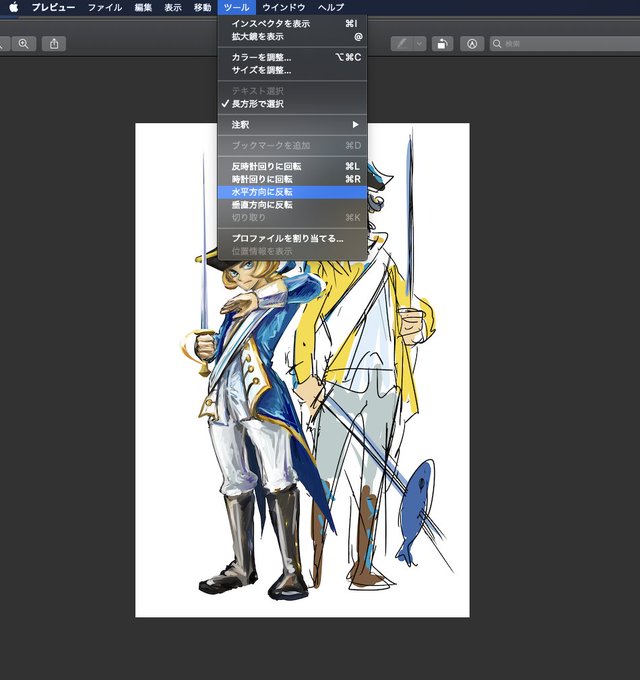Open the ウインドウ menu
The height and width of the screenshot is (680, 640).
[284, 7]
